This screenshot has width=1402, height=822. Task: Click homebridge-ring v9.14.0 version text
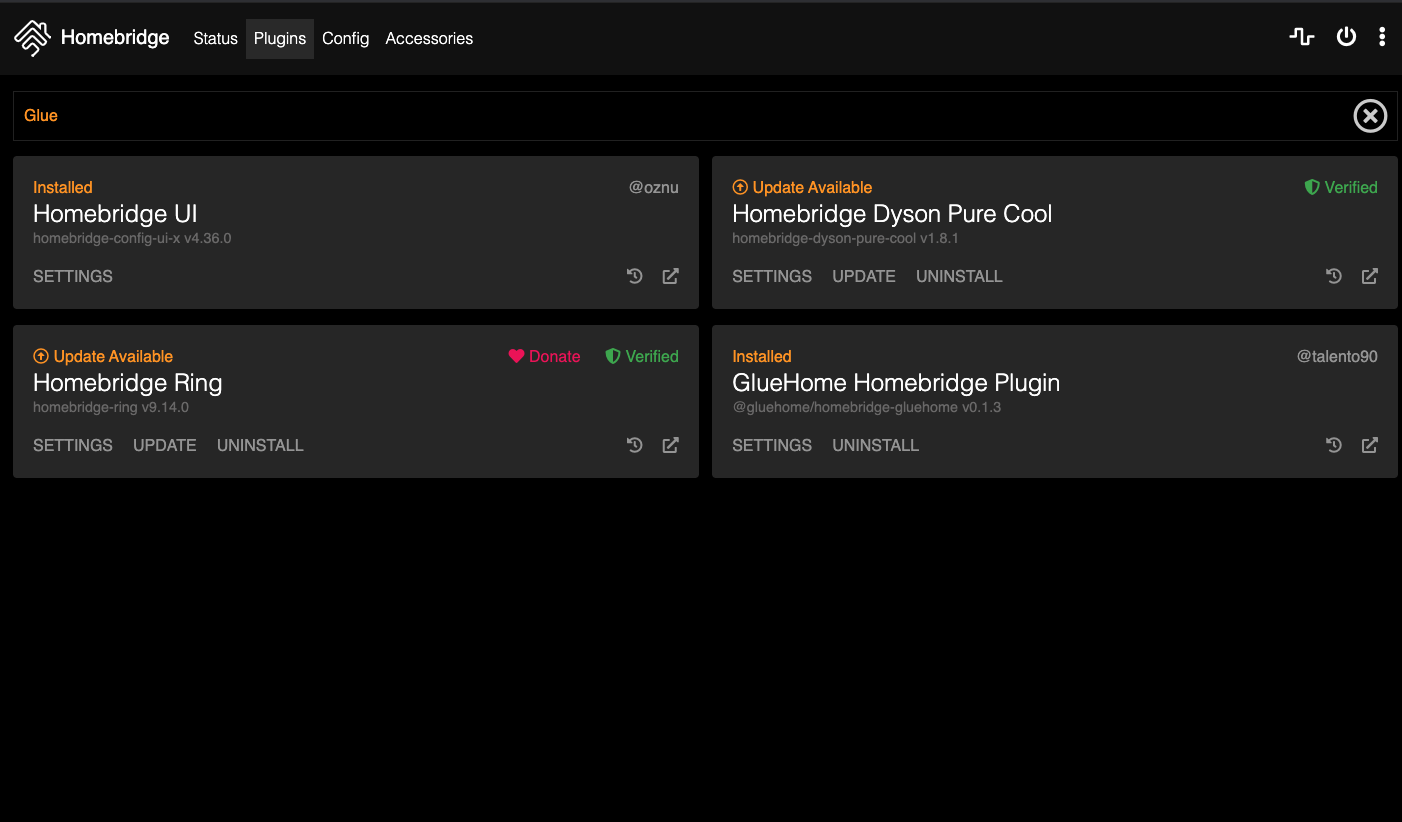coord(111,407)
